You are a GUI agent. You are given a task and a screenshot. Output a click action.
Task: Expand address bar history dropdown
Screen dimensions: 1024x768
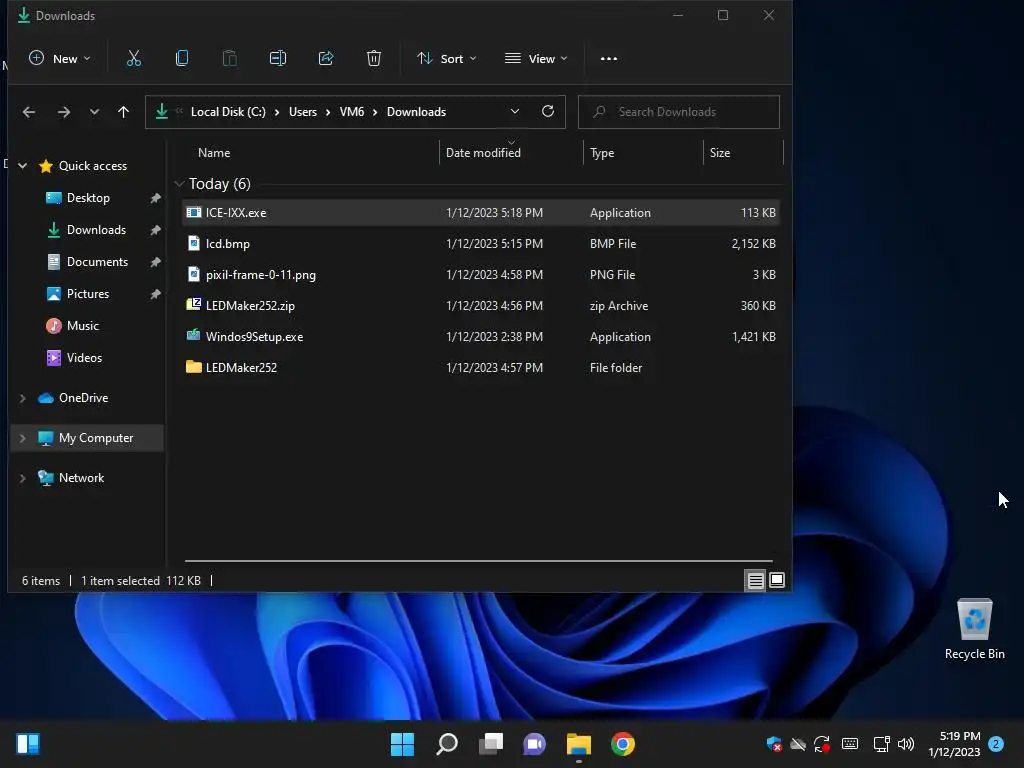tap(515, 111)
